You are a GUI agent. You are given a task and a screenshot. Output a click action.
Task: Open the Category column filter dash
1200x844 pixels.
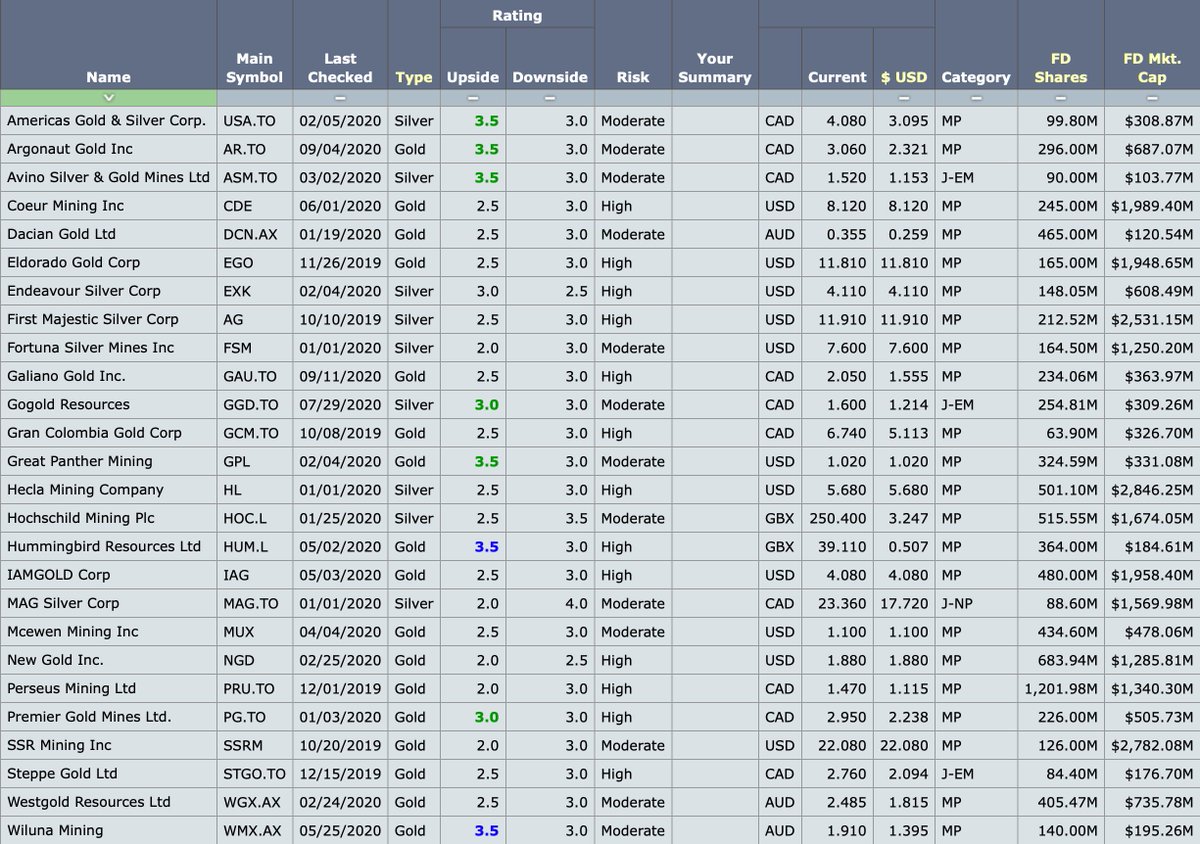pos(976,98)
